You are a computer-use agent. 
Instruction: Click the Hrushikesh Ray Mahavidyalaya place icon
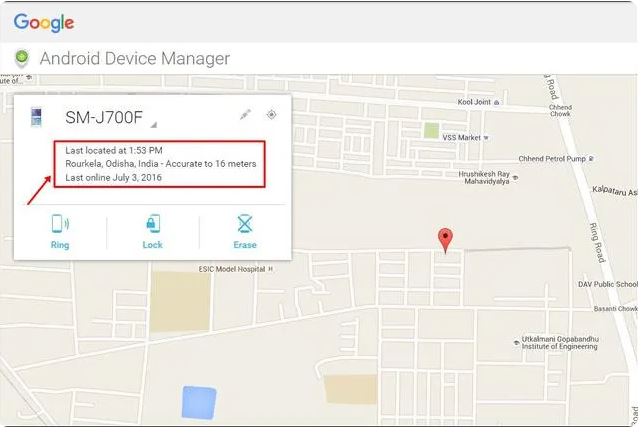tap(516, 178)
